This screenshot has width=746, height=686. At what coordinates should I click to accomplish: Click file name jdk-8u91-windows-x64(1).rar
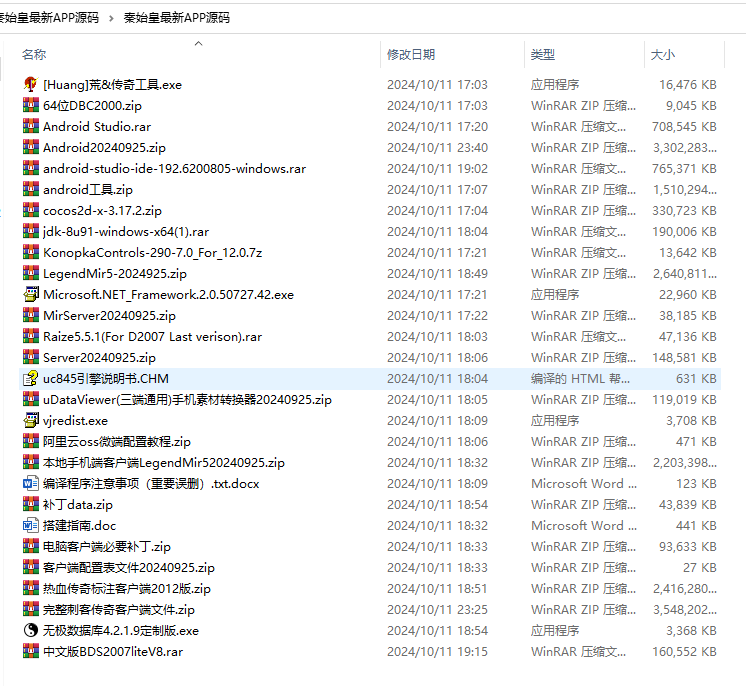[126, 232]
